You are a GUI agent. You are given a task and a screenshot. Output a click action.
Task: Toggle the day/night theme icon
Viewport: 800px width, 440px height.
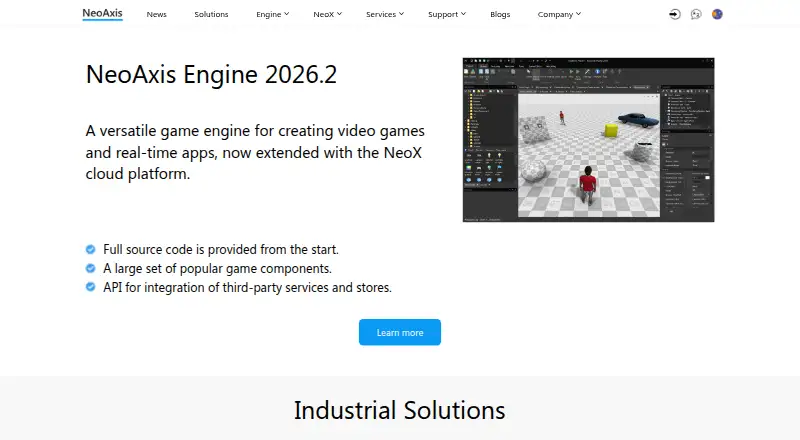717,14
